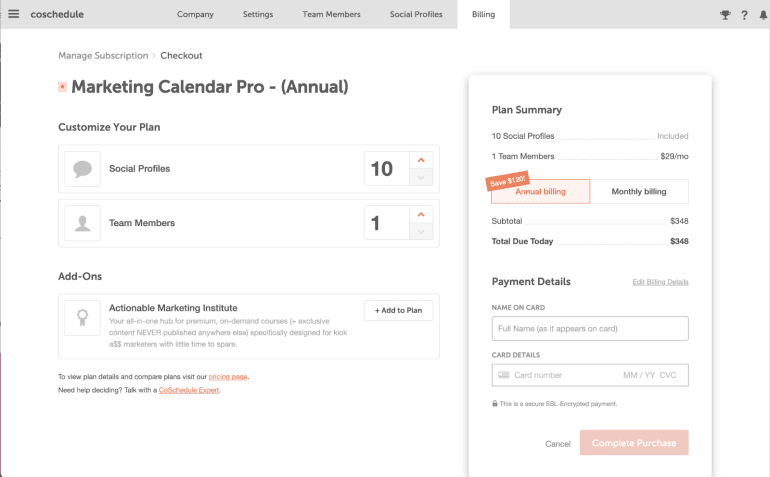The image size is (770, 477).
Task: Open the Edit Billing Details link
Action: pos(660,282)
